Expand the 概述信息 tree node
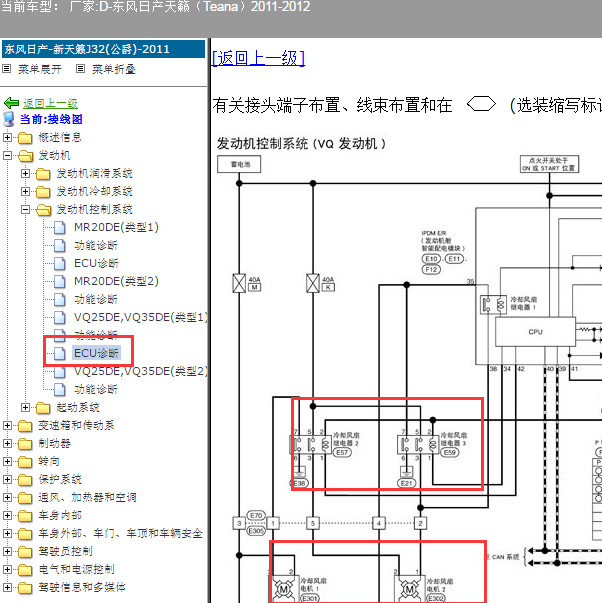 tap(8, 138)
